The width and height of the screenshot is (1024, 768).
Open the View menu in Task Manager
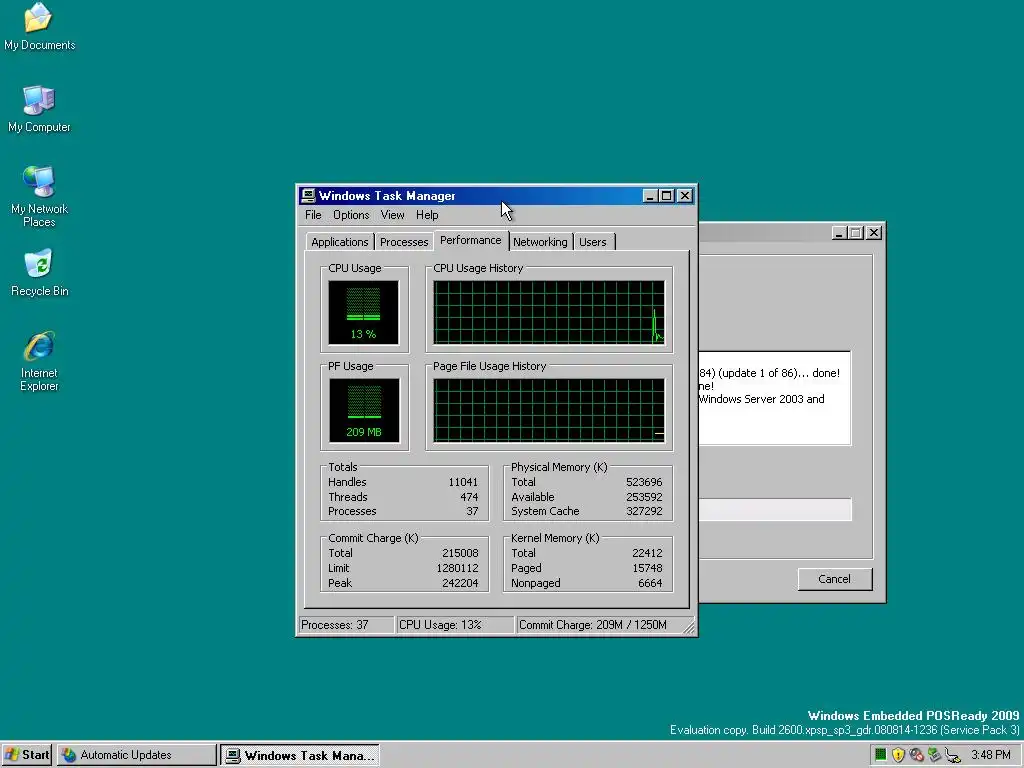click(392, 215)
